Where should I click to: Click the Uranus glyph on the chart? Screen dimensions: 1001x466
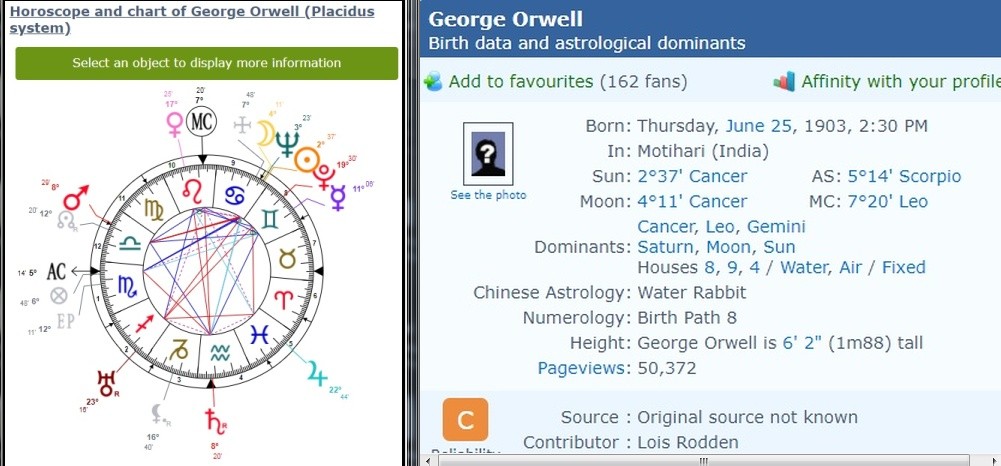[107, 384]
